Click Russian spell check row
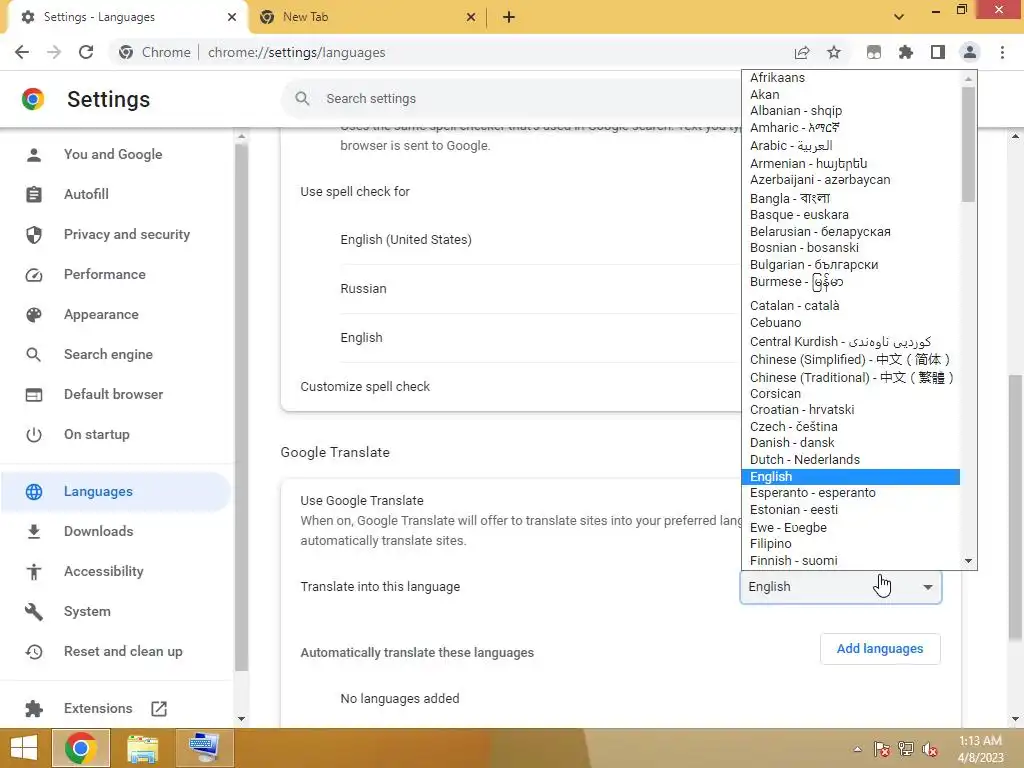 click(539, 289)
